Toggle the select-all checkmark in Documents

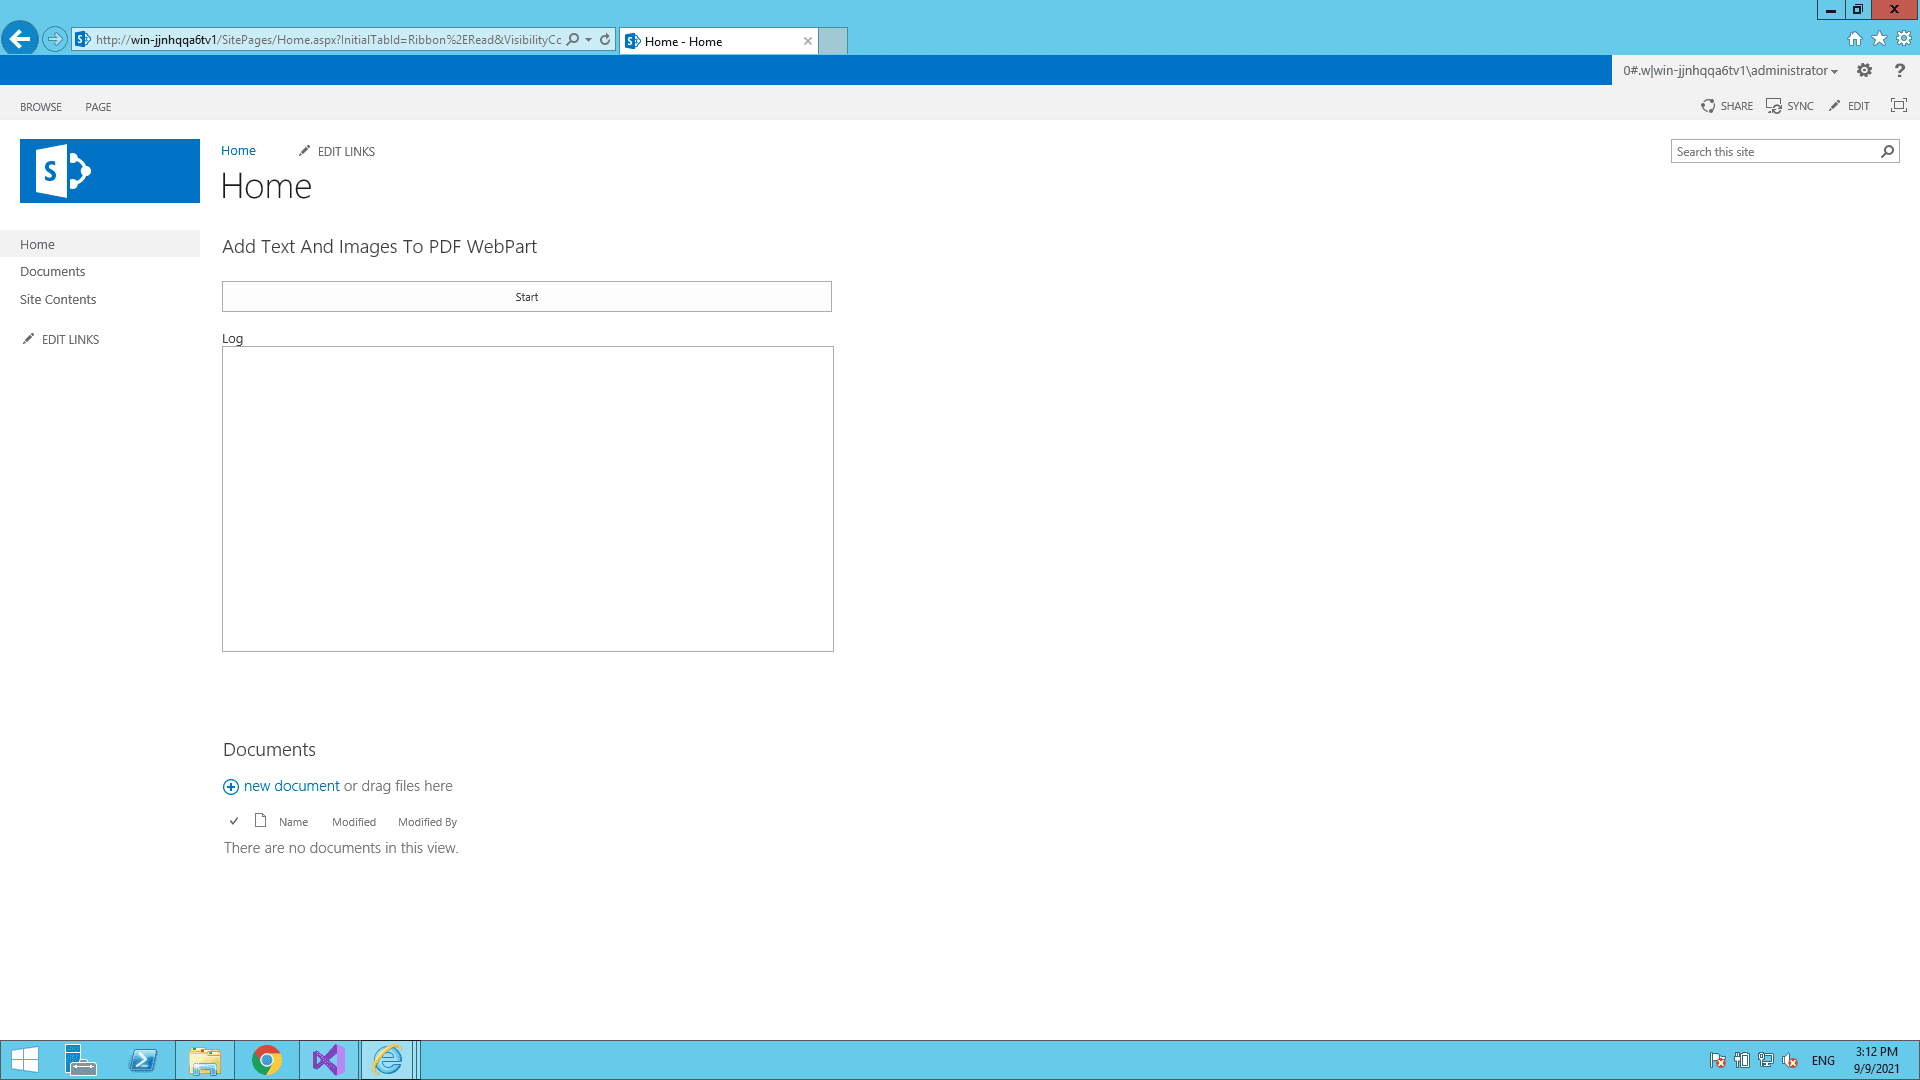(234, 821)
